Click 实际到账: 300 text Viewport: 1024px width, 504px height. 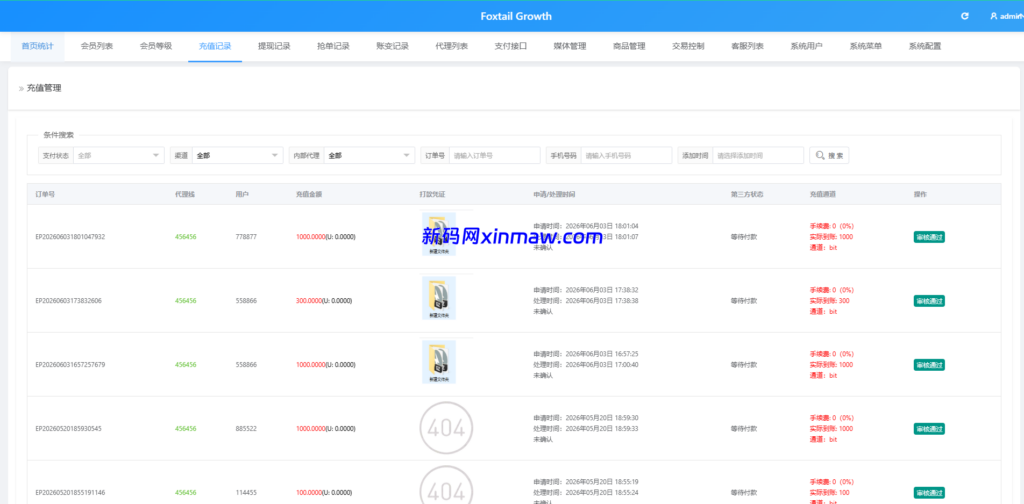tap(829, 301)
